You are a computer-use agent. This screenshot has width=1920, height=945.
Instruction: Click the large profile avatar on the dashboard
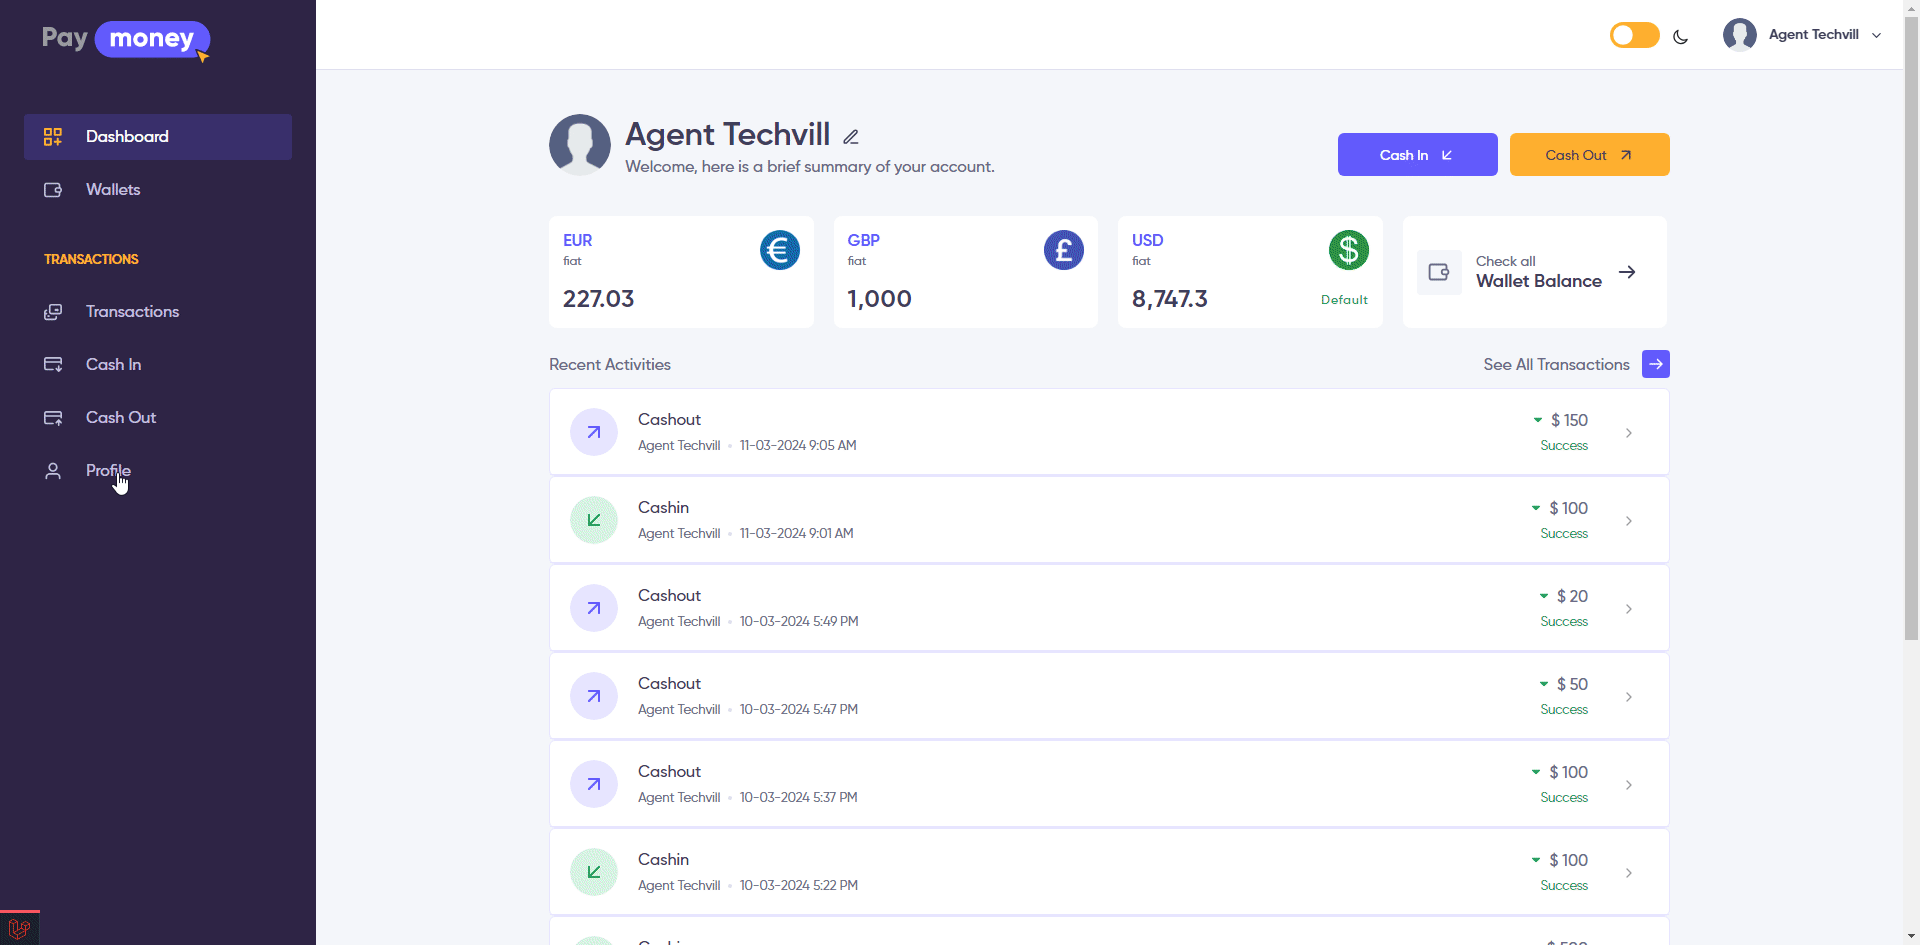580,145
